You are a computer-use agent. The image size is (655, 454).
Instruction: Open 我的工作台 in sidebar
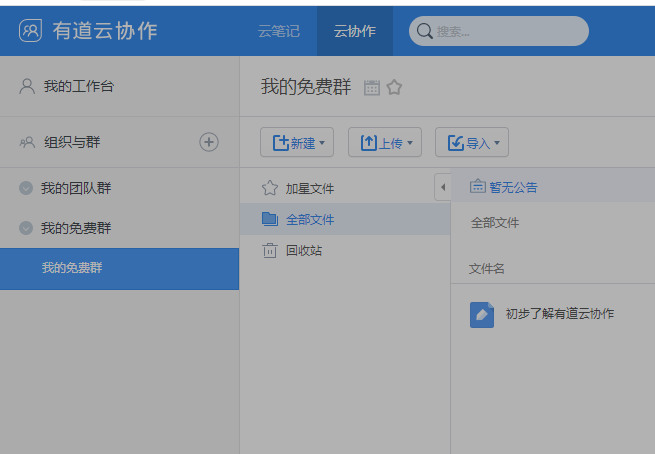click(119, 86)
